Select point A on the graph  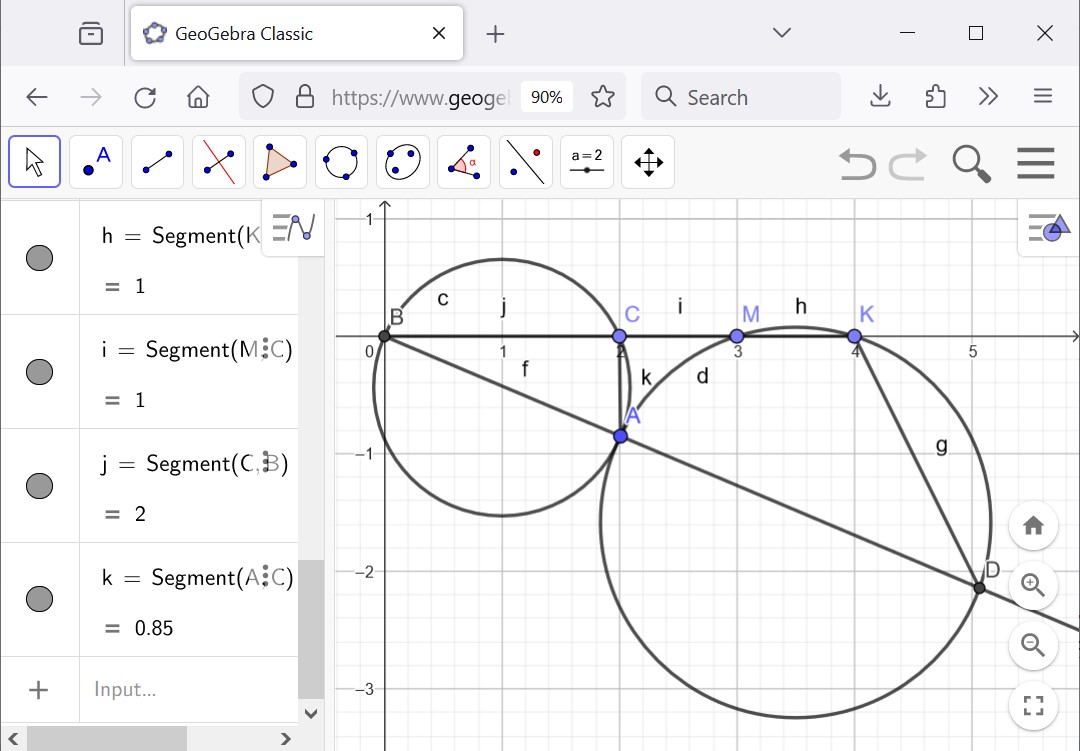pyautogui.click(x=621, y=436)
